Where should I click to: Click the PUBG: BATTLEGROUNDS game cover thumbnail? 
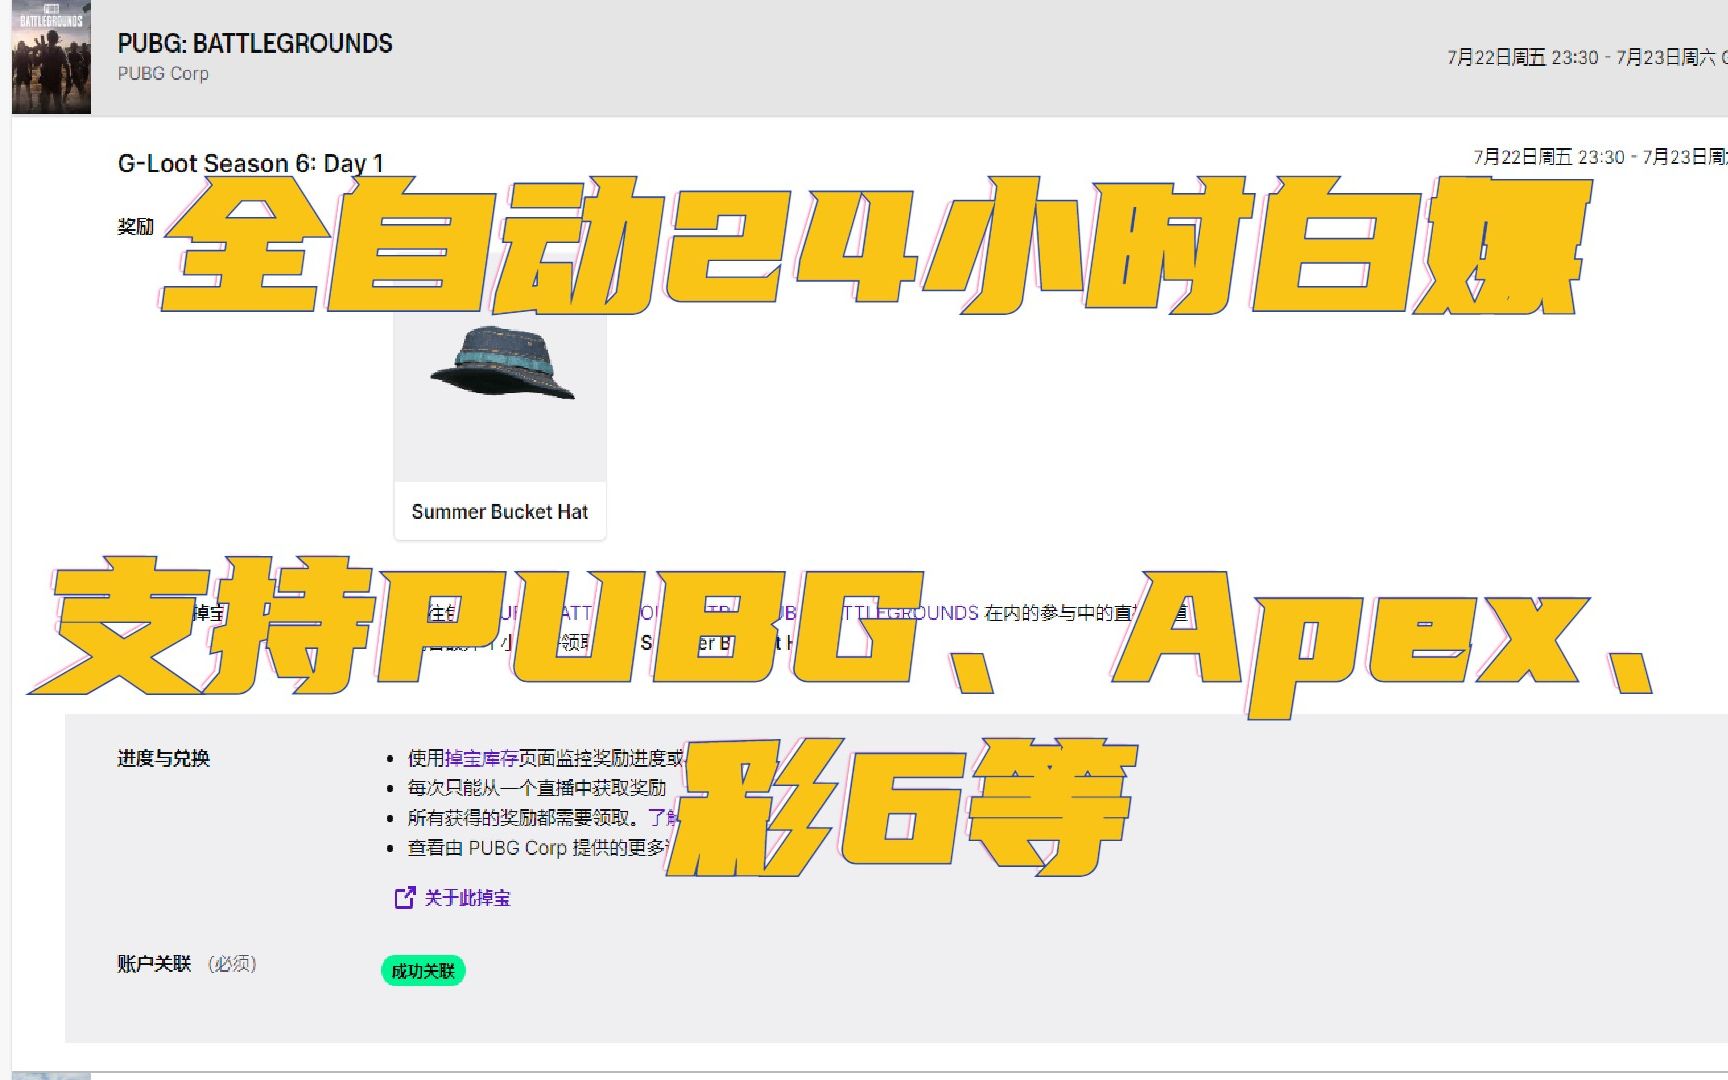(x=51, y=57)
